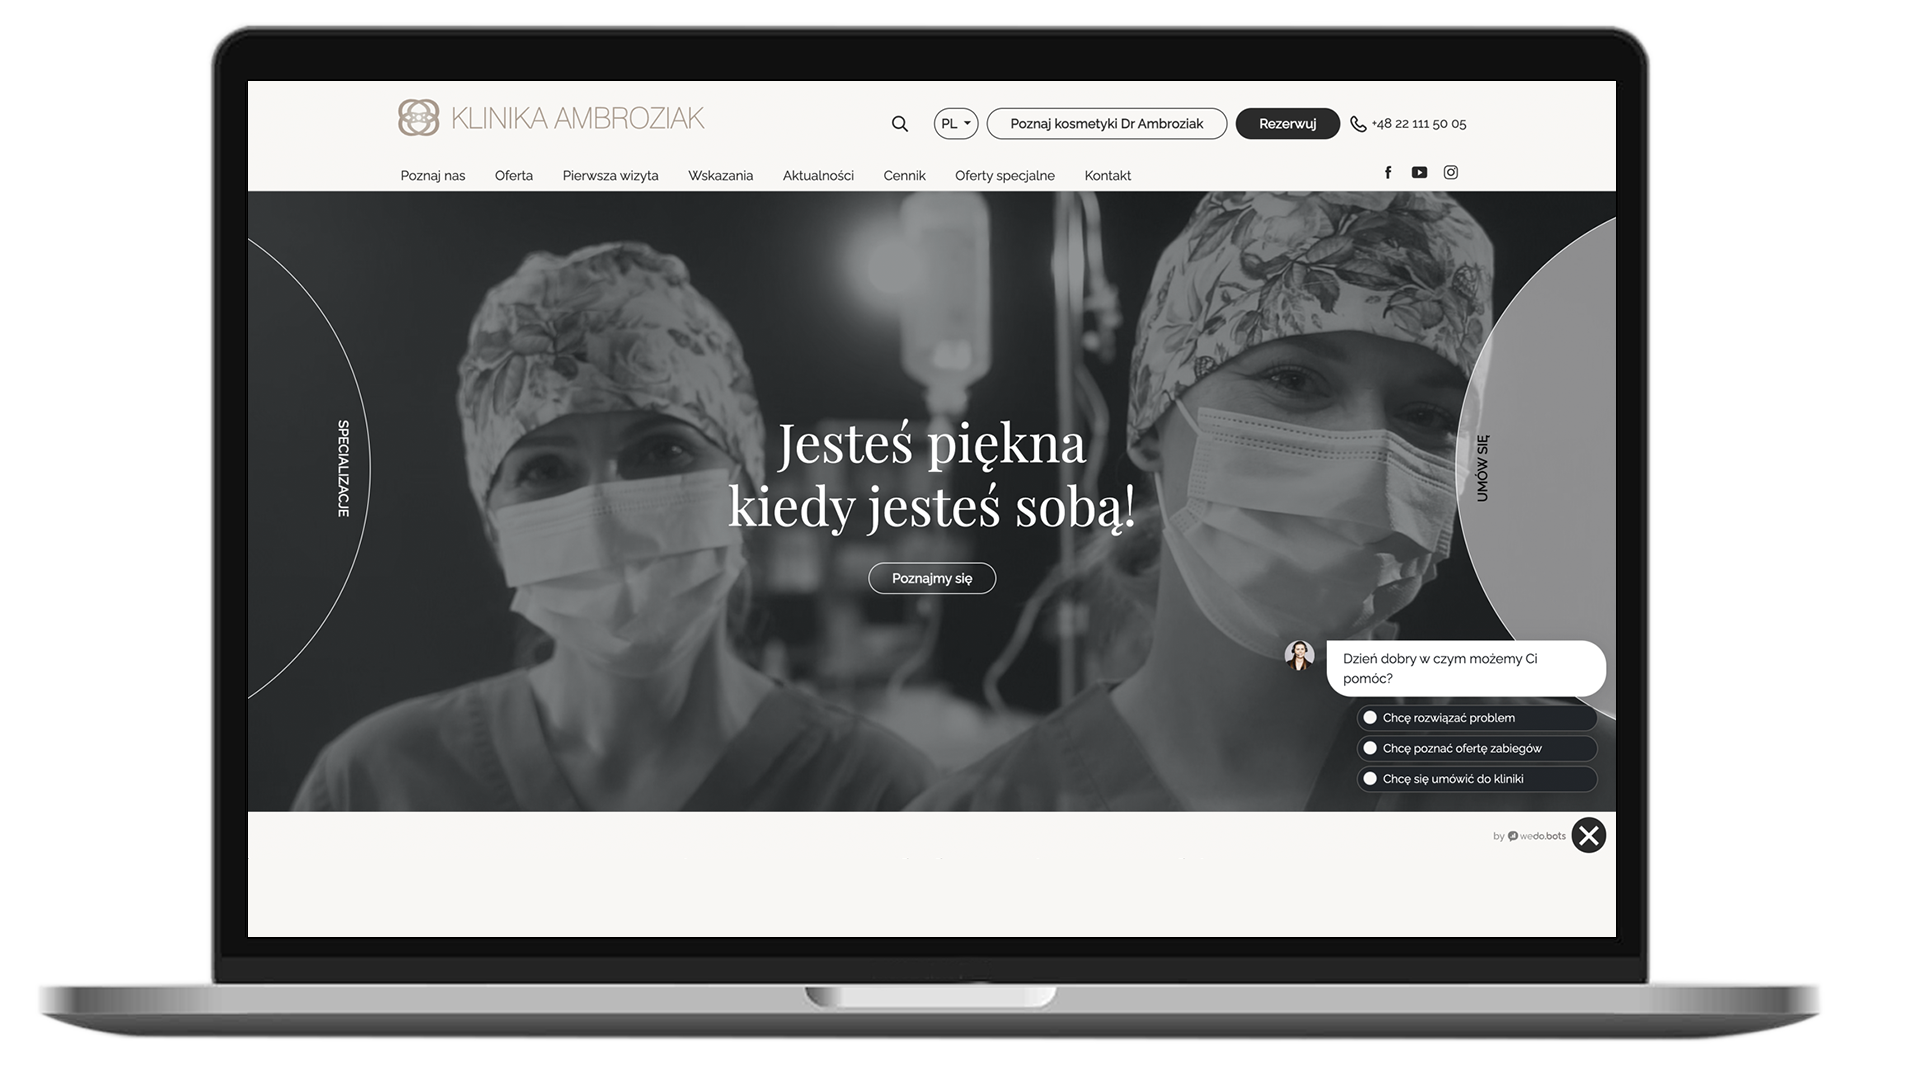
Task: Open the Oferta menu item
Action: [x=514, y=176]
